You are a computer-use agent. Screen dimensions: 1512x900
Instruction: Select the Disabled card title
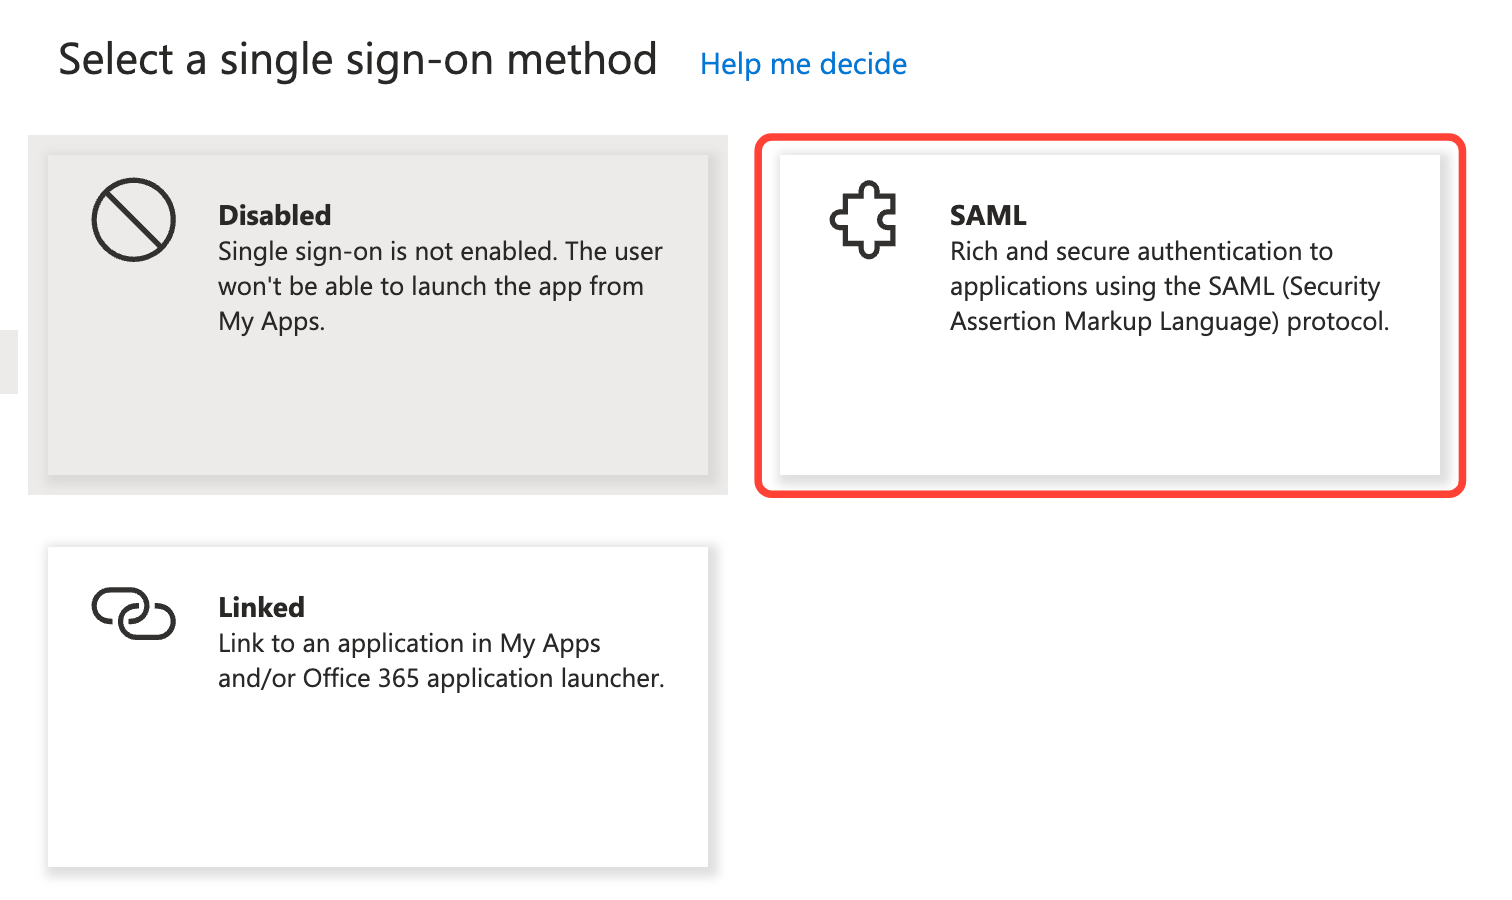(x=274, y=215)
